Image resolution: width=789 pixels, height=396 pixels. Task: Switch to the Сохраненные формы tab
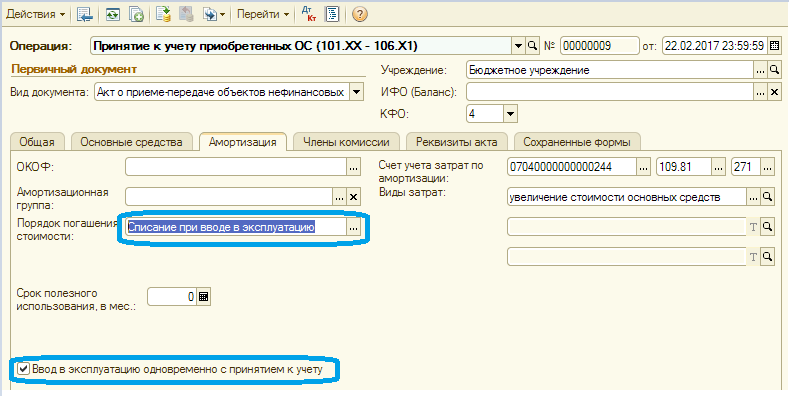577,142
